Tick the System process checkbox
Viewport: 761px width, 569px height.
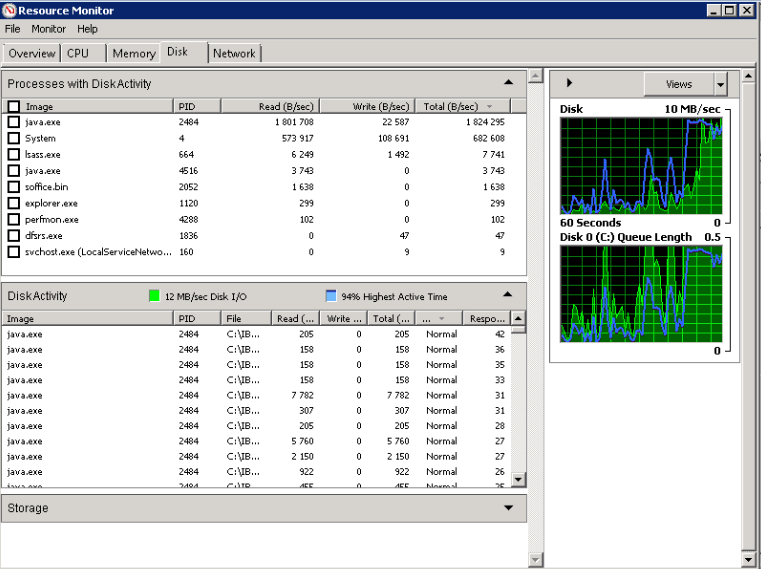[x=14, y=138]
